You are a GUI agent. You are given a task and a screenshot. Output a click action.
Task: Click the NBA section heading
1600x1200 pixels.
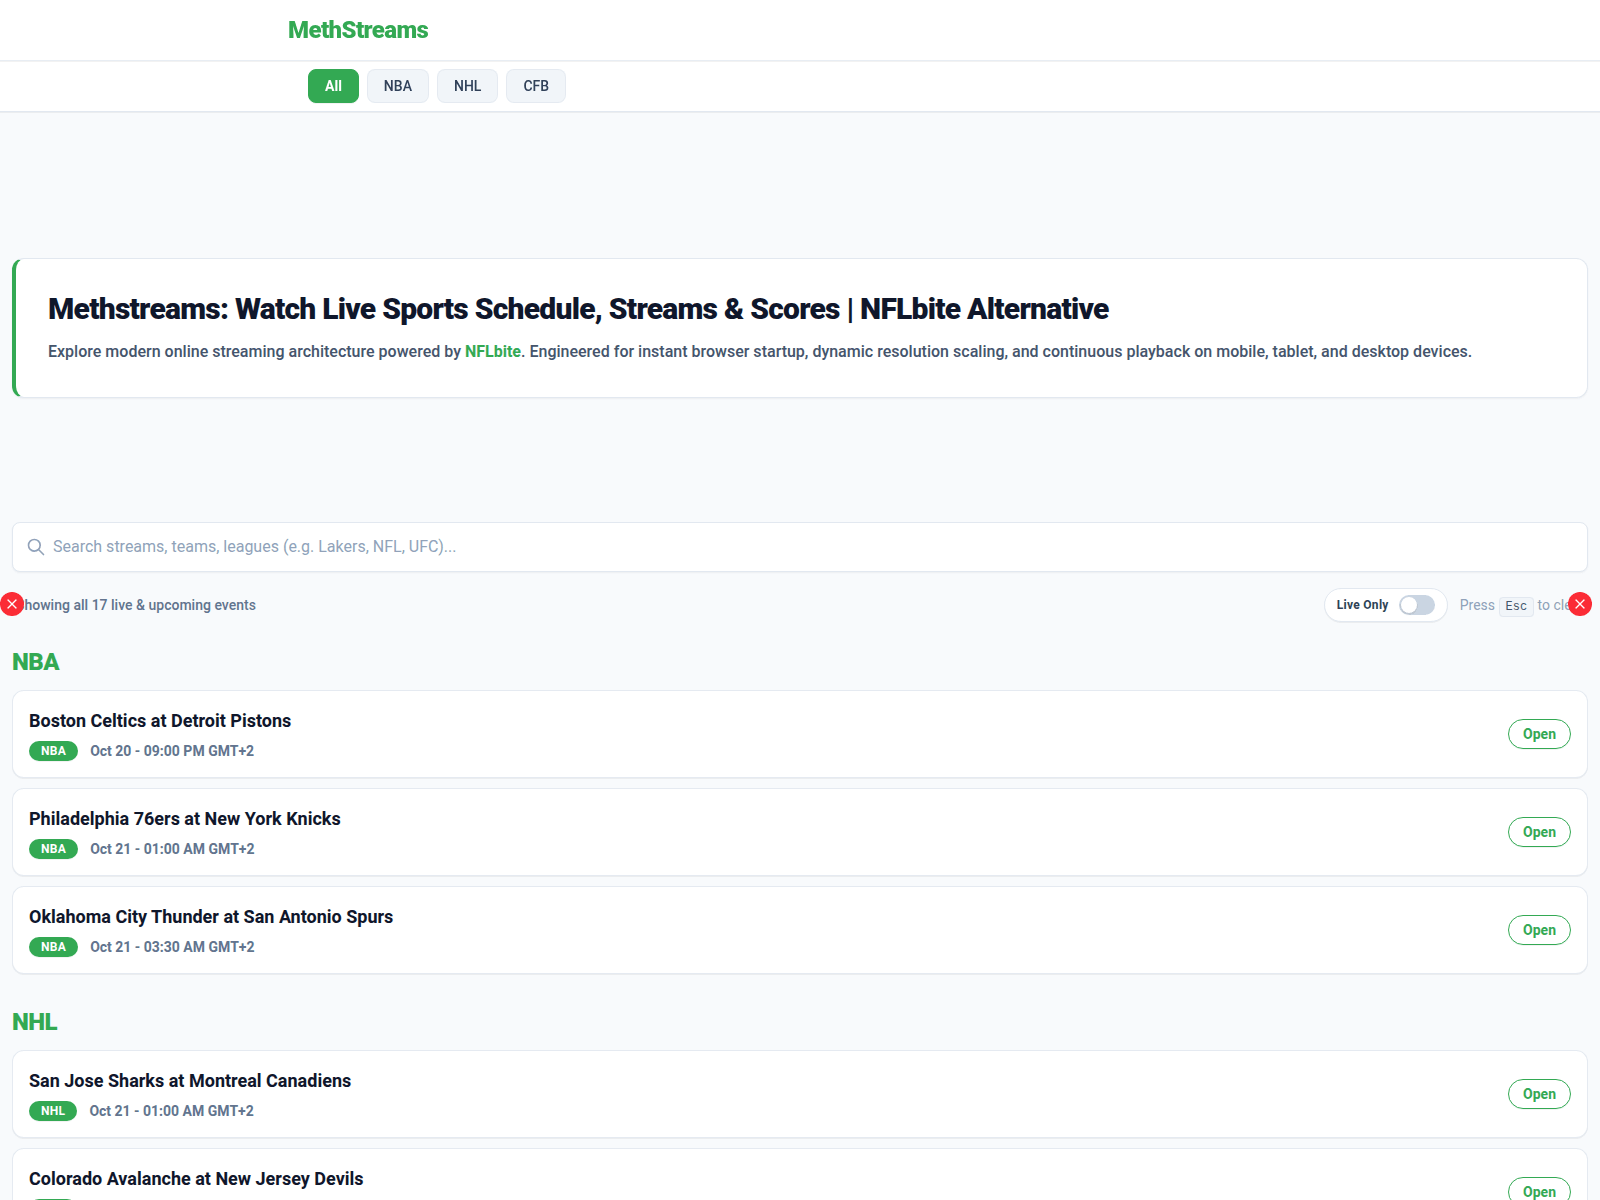(36, 662)
